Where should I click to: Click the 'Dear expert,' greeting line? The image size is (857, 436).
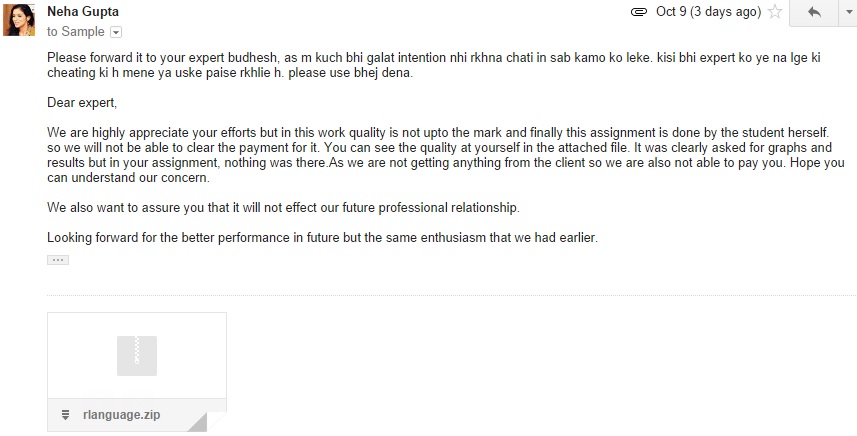pyautogui.click(x=82, y=102)
